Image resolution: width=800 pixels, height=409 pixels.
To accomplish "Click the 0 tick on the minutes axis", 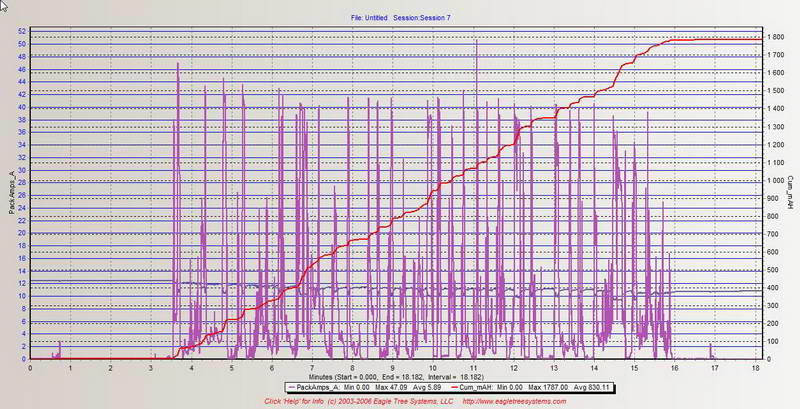I will coord(31,366).
